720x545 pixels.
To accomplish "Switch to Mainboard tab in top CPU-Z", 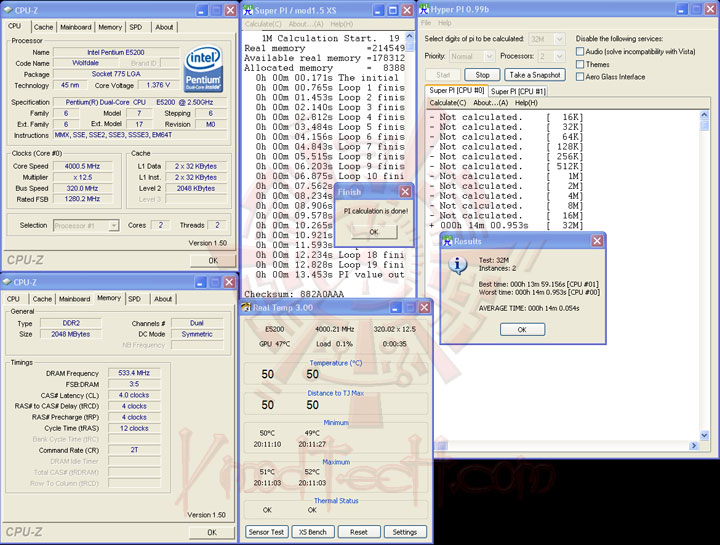I will coord(76,27).
